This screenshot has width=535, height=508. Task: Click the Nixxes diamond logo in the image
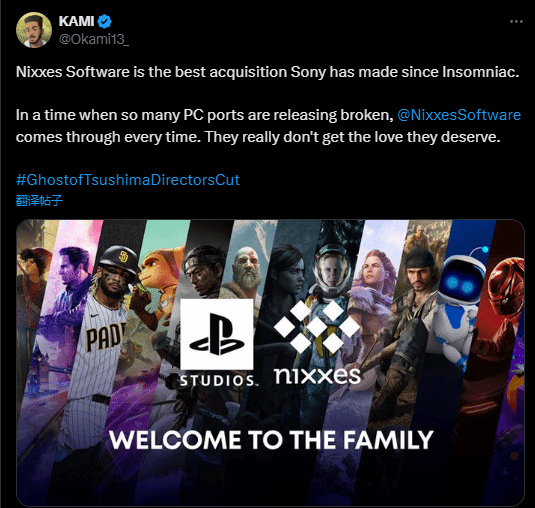click(317, 326)
